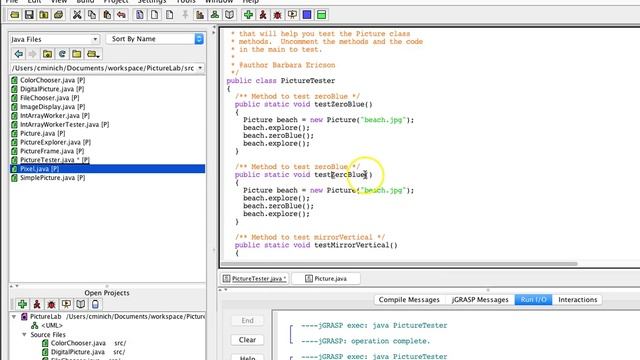
Task: Click the red Undo arrow icon
Action: tap(121, 15)
